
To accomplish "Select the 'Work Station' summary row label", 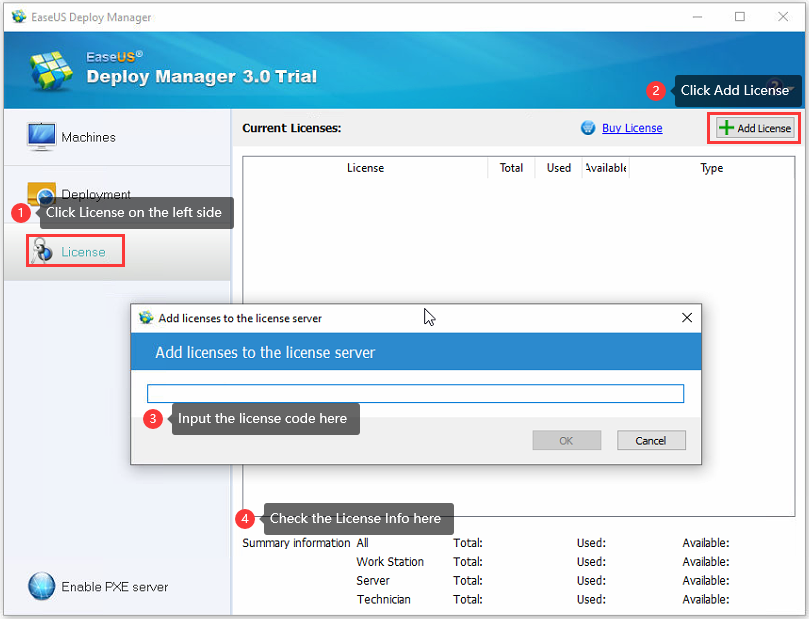I will coord(390,562).
